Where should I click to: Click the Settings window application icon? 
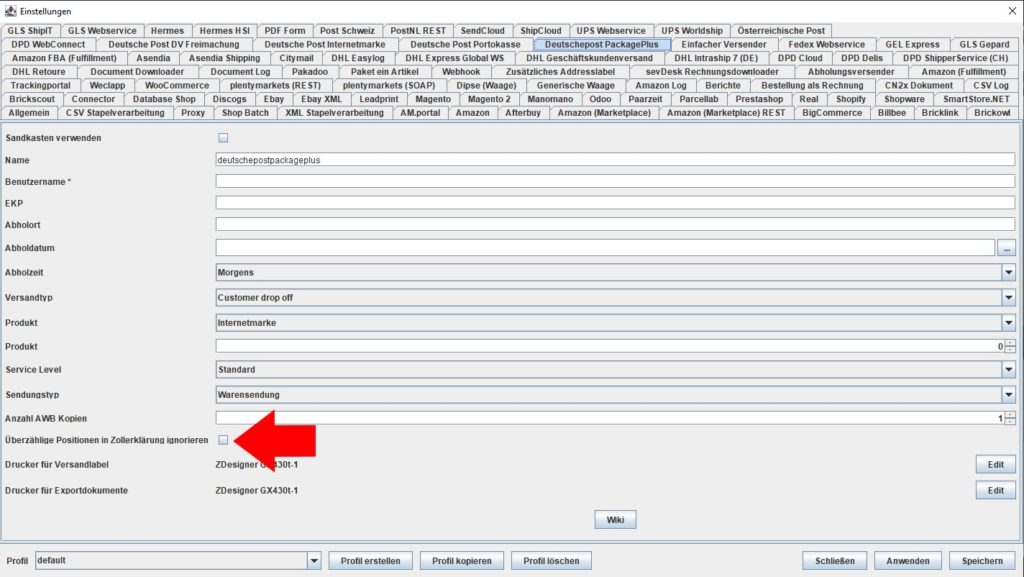pyautogui.click(x=10, y=11)
